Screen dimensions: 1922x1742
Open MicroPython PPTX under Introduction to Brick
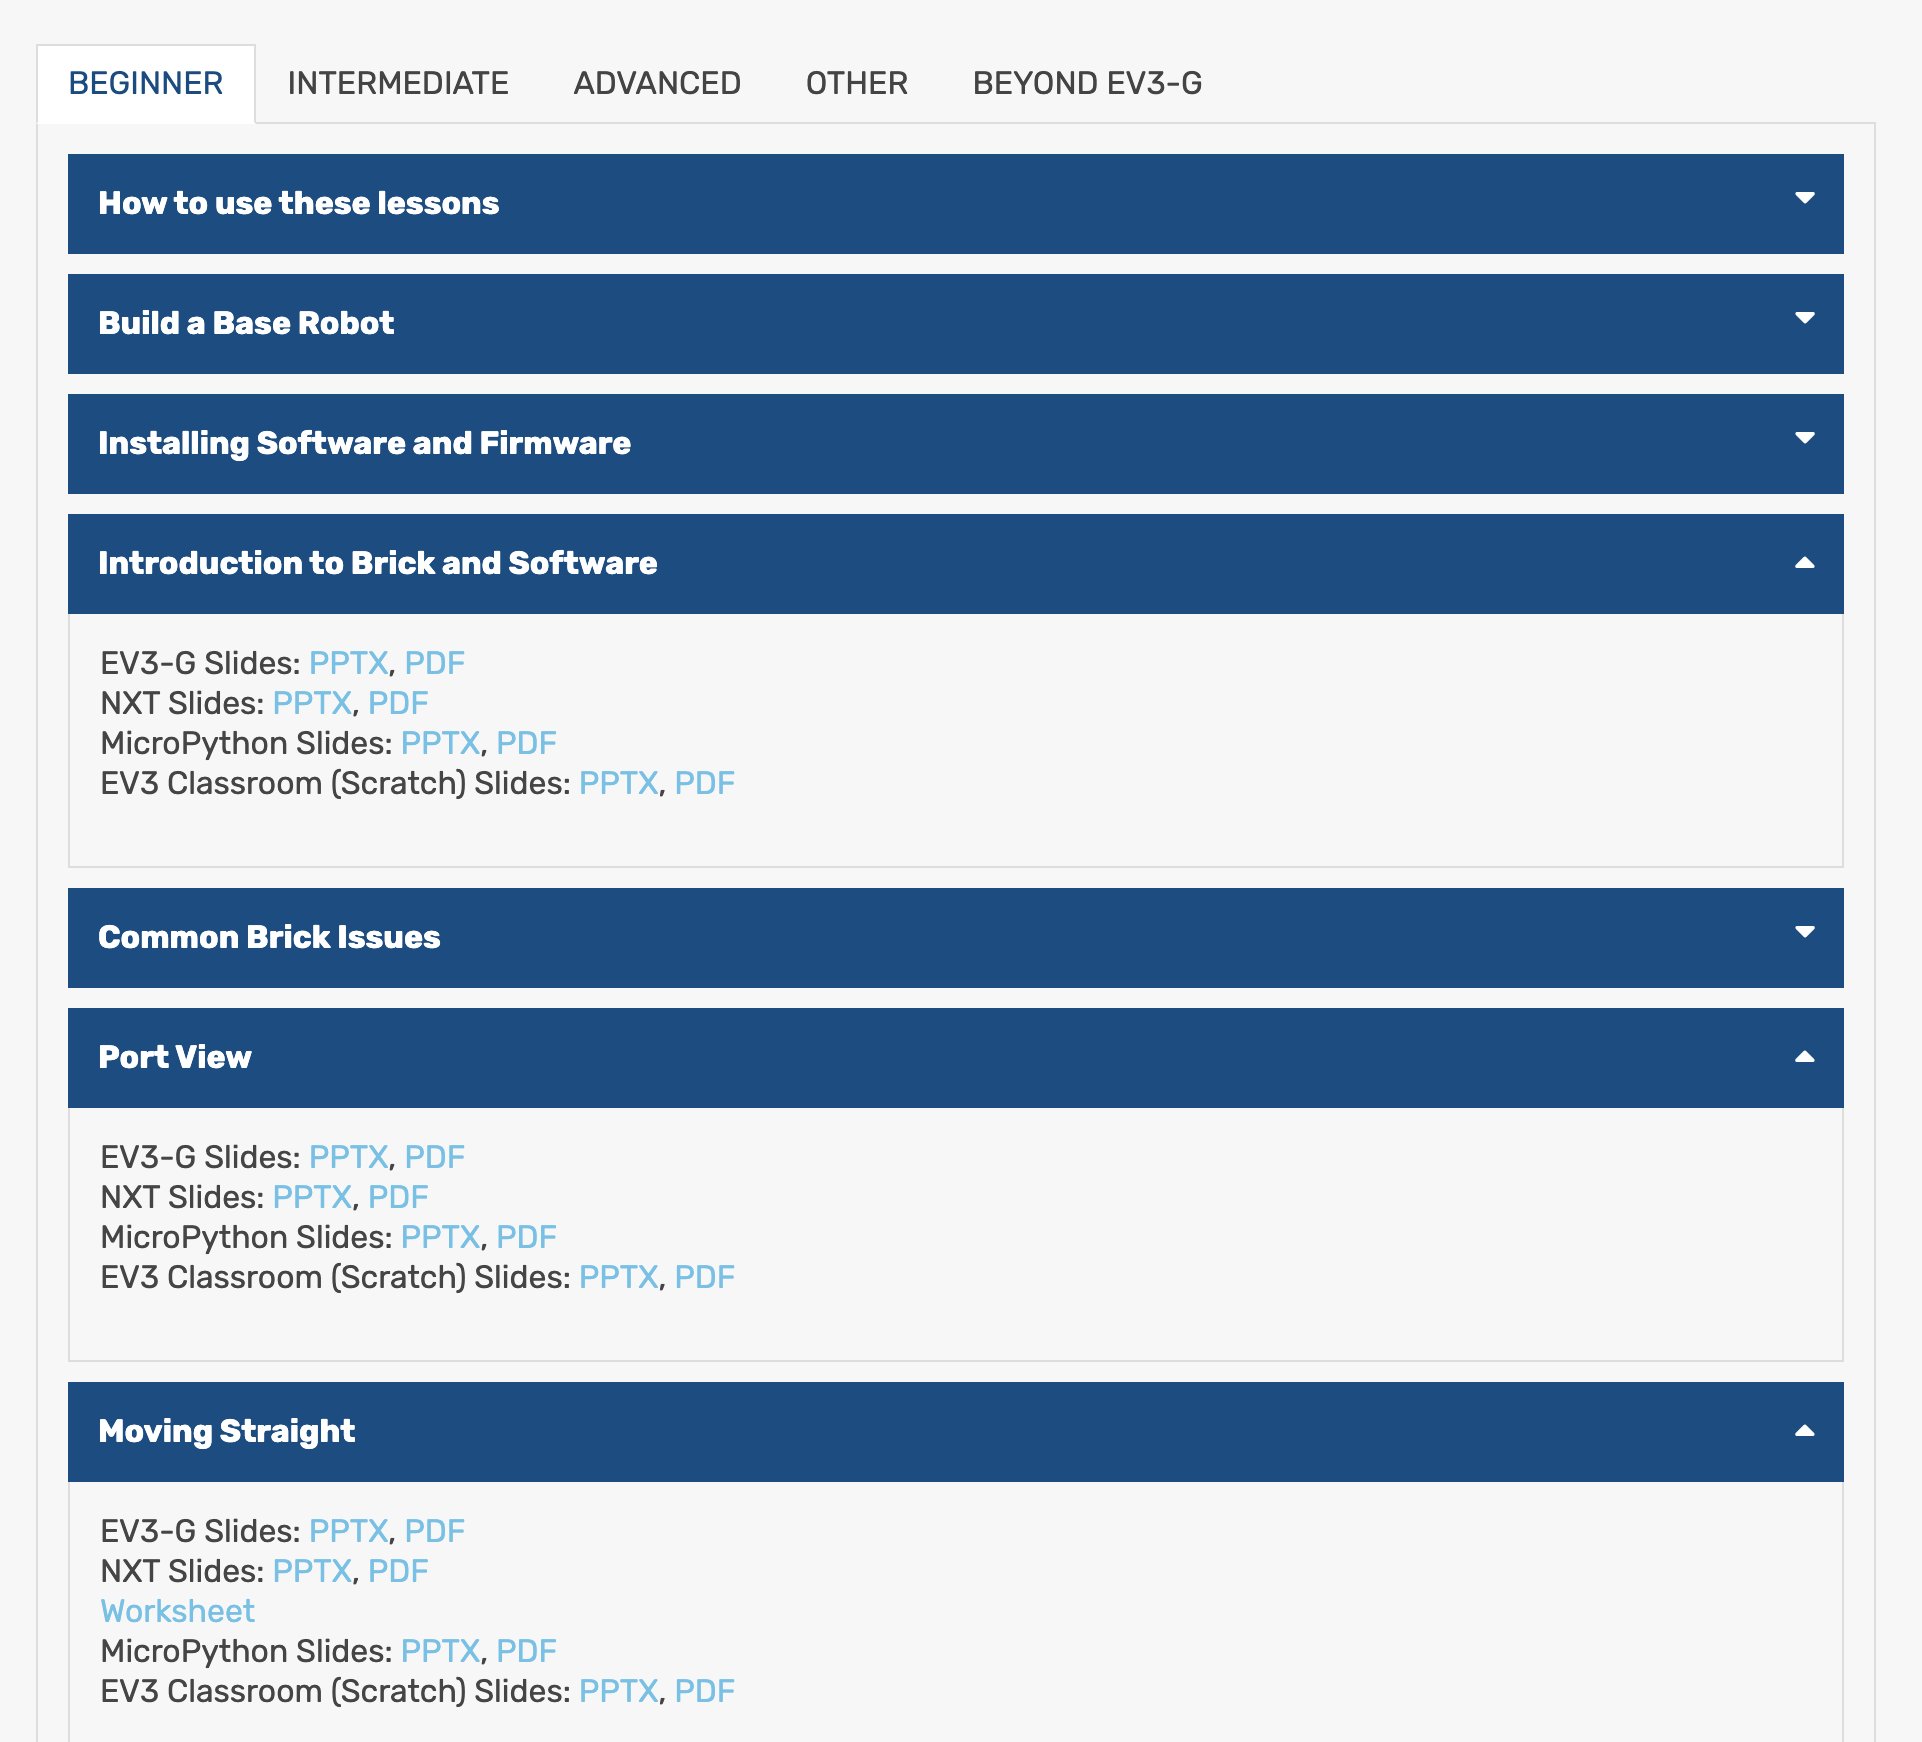point(440,743)
